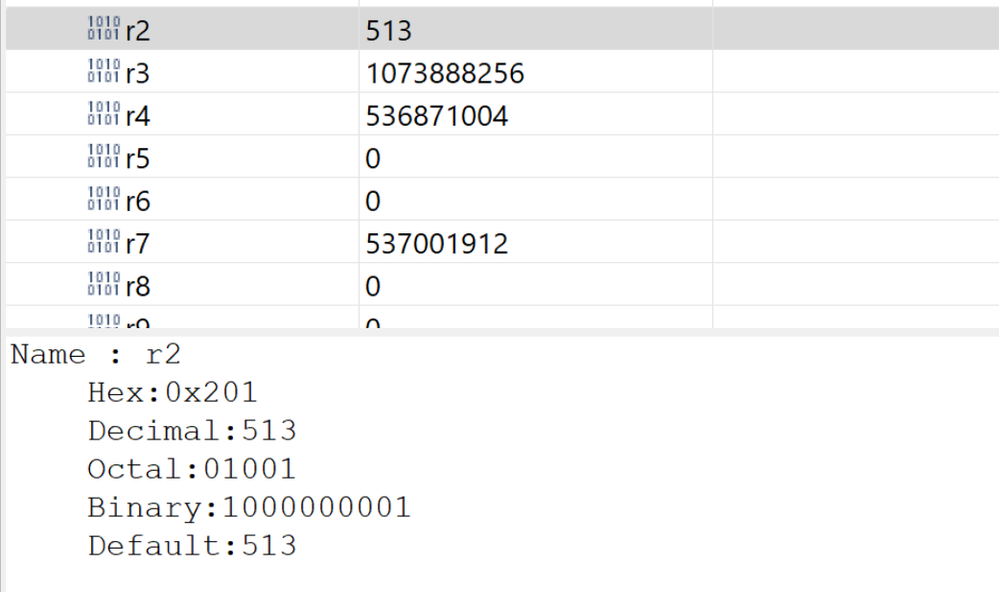Click the binary icon next to r7

coord(103,243)
